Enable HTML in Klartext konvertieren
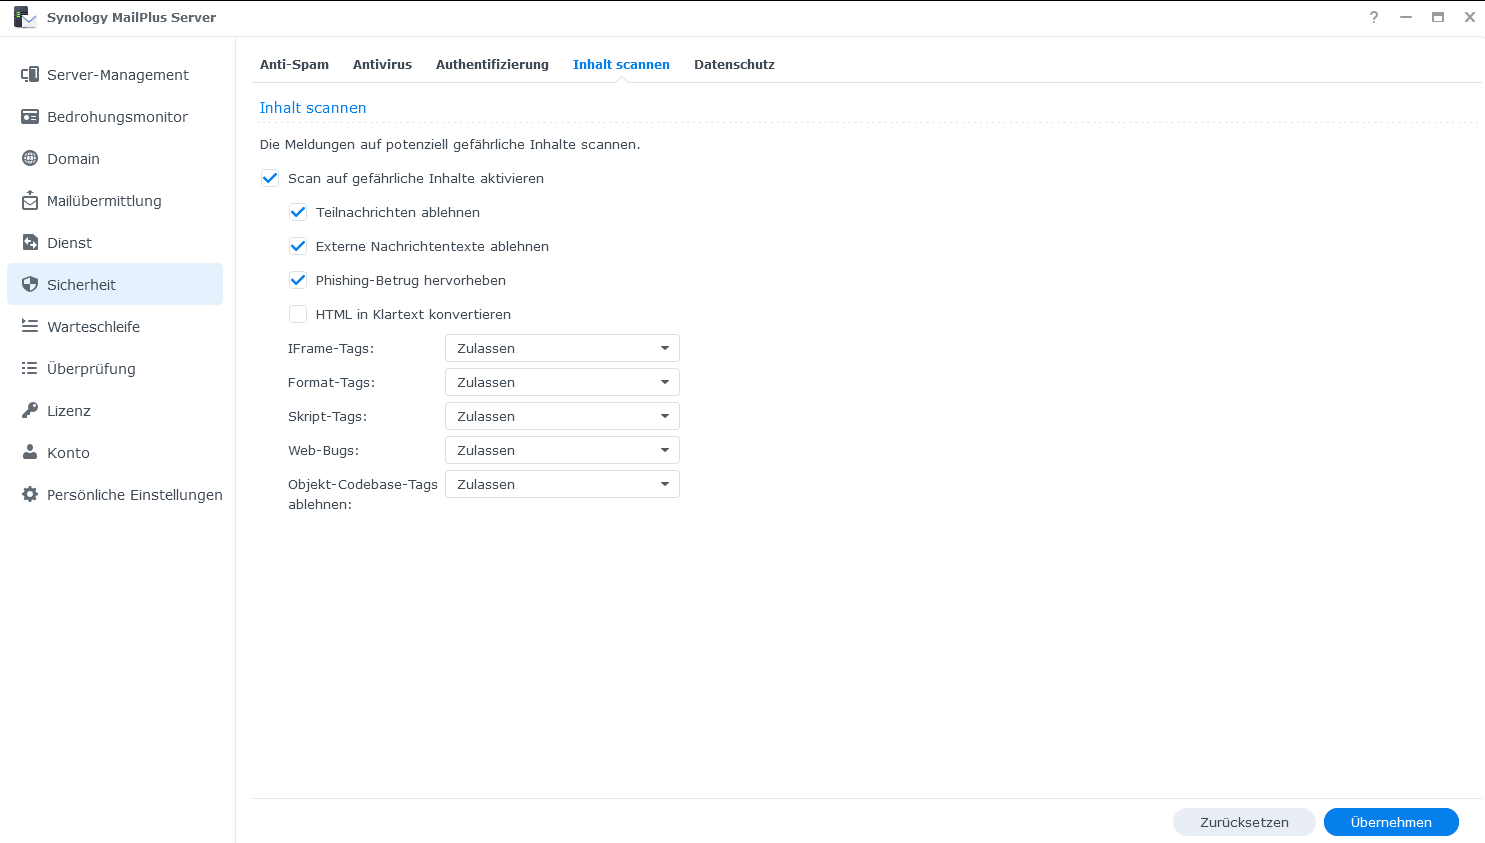1485x843 pixels. pos(298,315)
